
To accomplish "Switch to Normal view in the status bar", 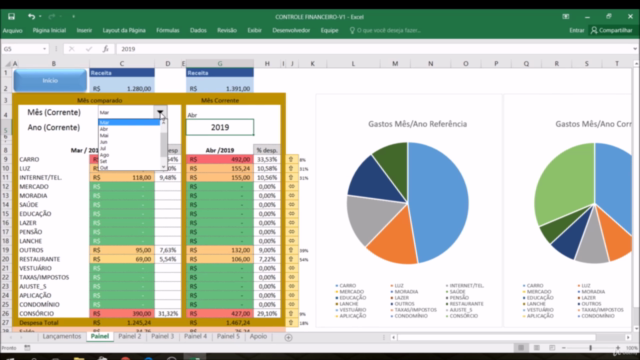I will [x=521, y=348].
